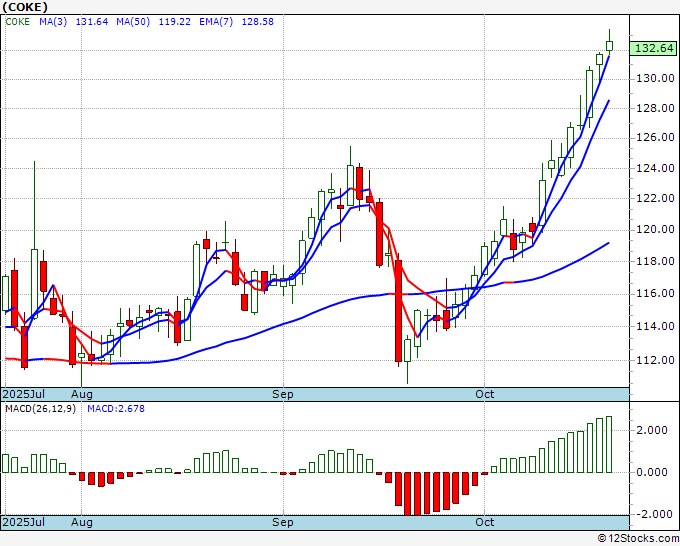Viewport: 680px width, 546px height.
Task: Click the Oct label on MACD axis
Action: pyautogui.click(x=484, y=522)
